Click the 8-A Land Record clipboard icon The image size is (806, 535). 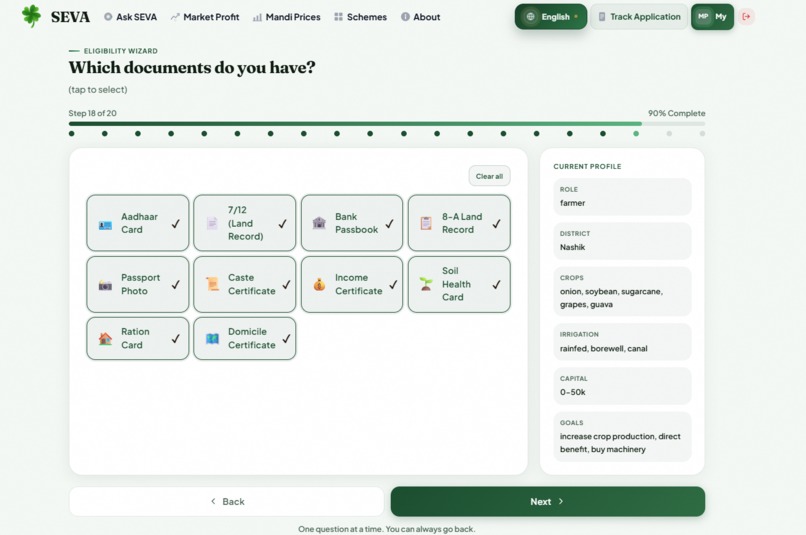click(426, 223)
